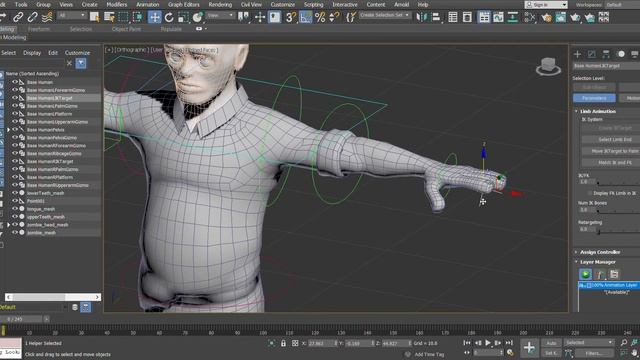640x360 pixels.
Task: Toggle 3D Snaps icon
Action: [x=290, y=17]
